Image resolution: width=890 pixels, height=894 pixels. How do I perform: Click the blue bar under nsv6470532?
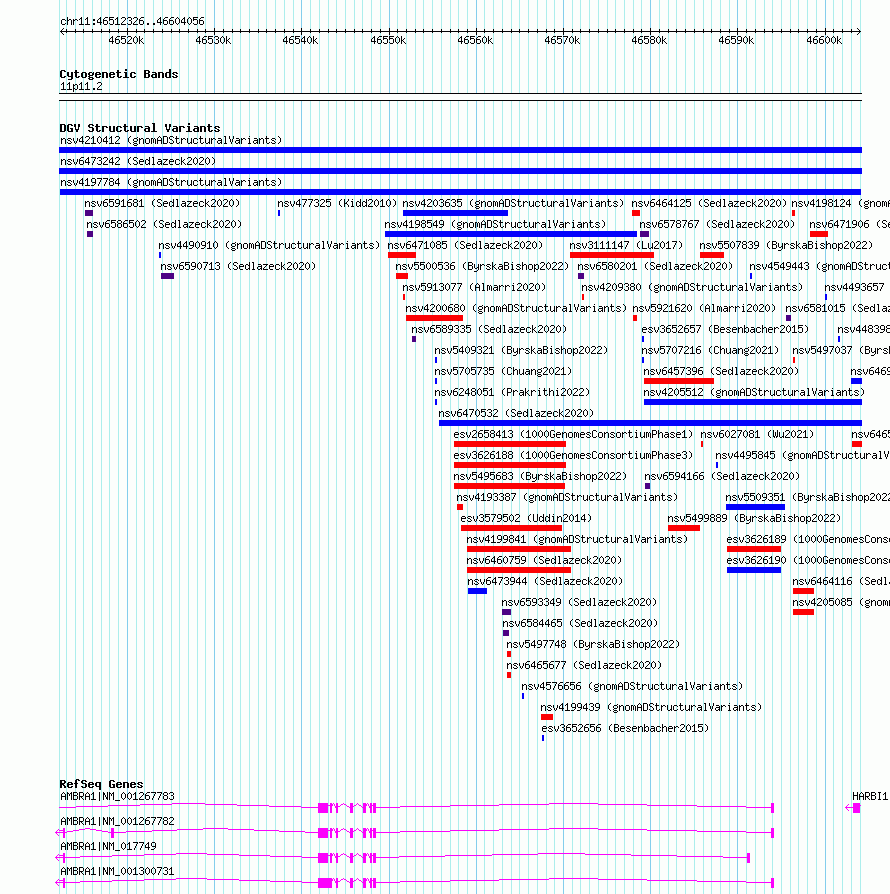650,423
